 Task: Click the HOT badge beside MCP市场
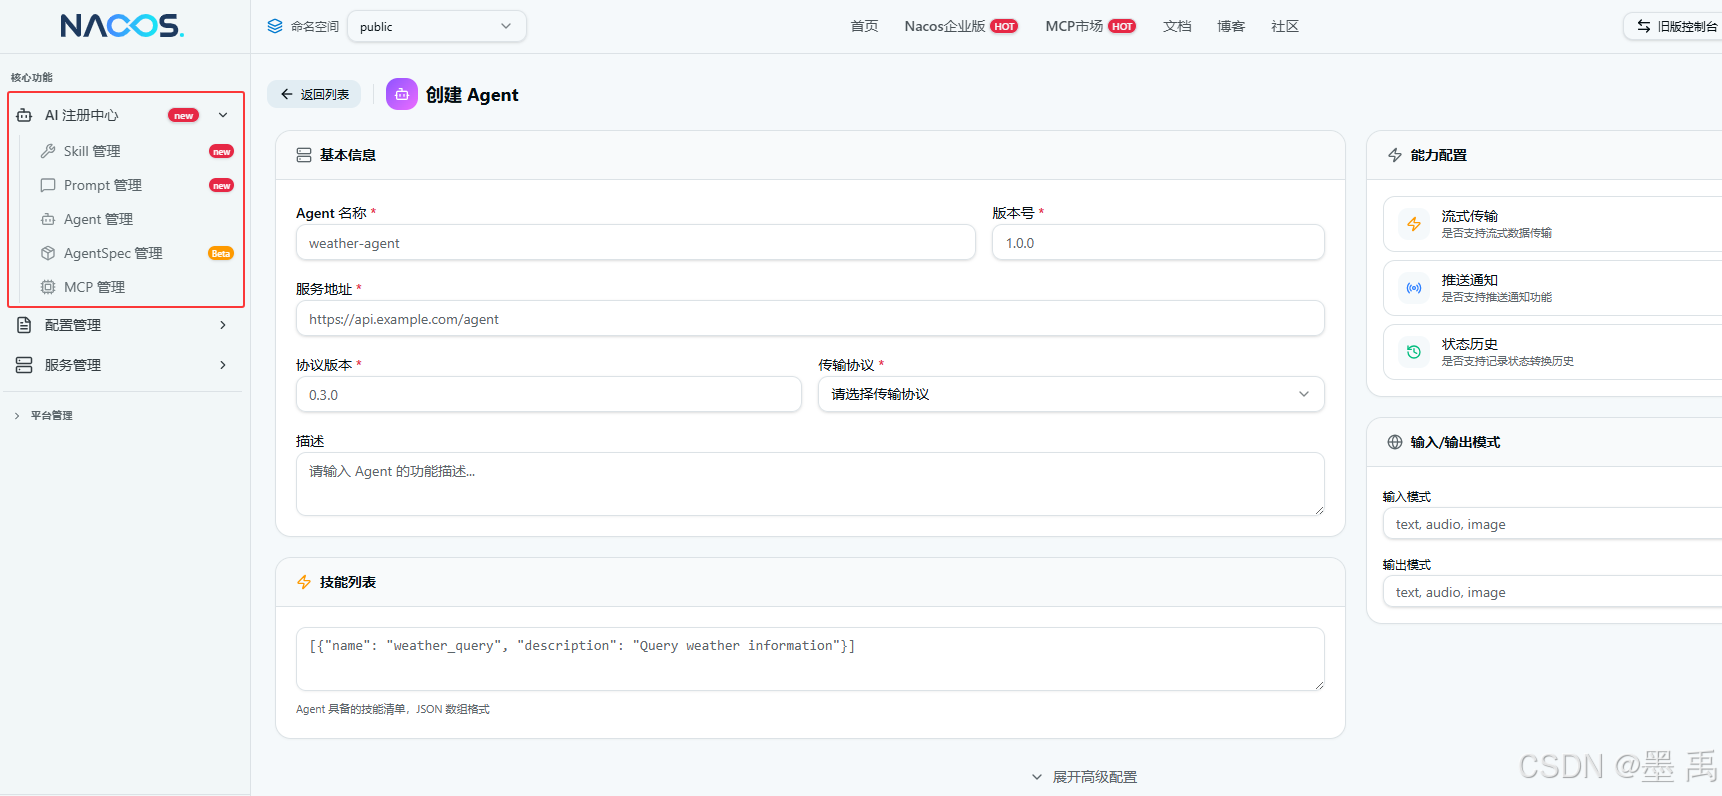click(x=1122, y=27)
